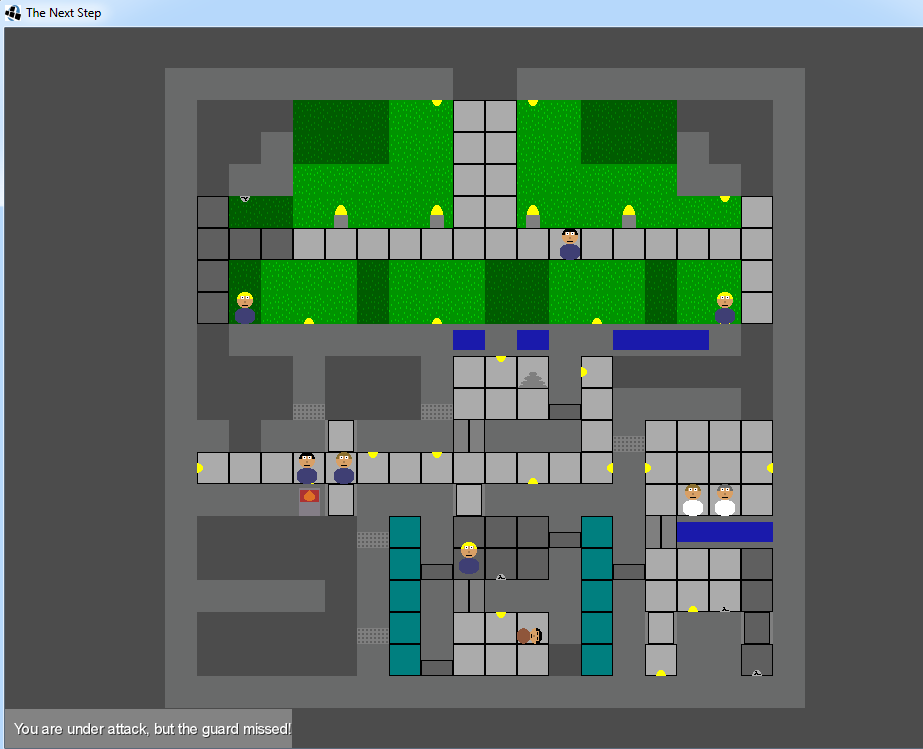The image size is (923, 749).
Task: Click the gray-haired scientist in white coat
Action: click(x=725, y=500)
